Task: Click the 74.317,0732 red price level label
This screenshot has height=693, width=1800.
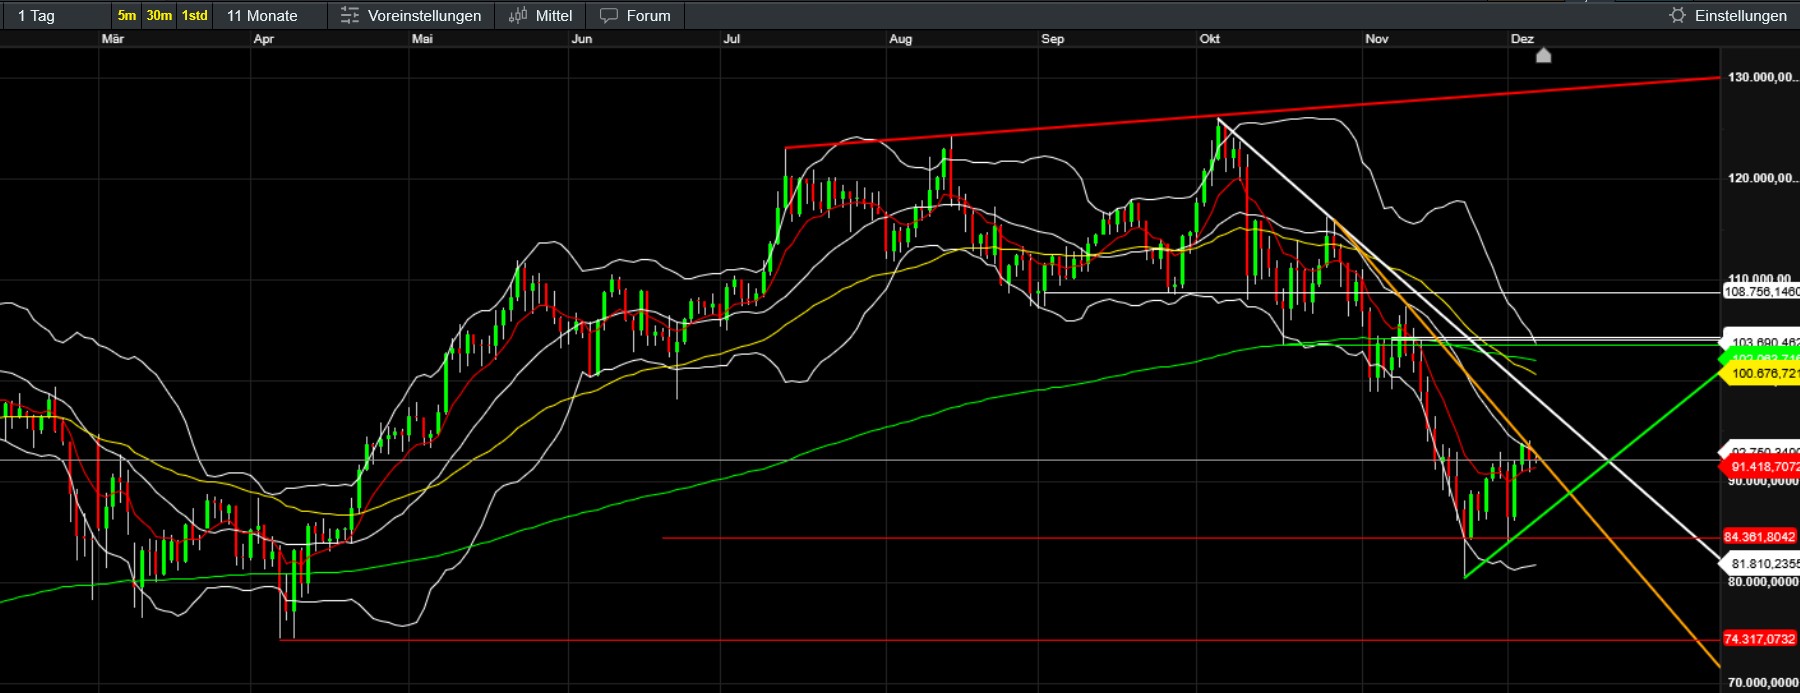Action: coord(1759,639)
